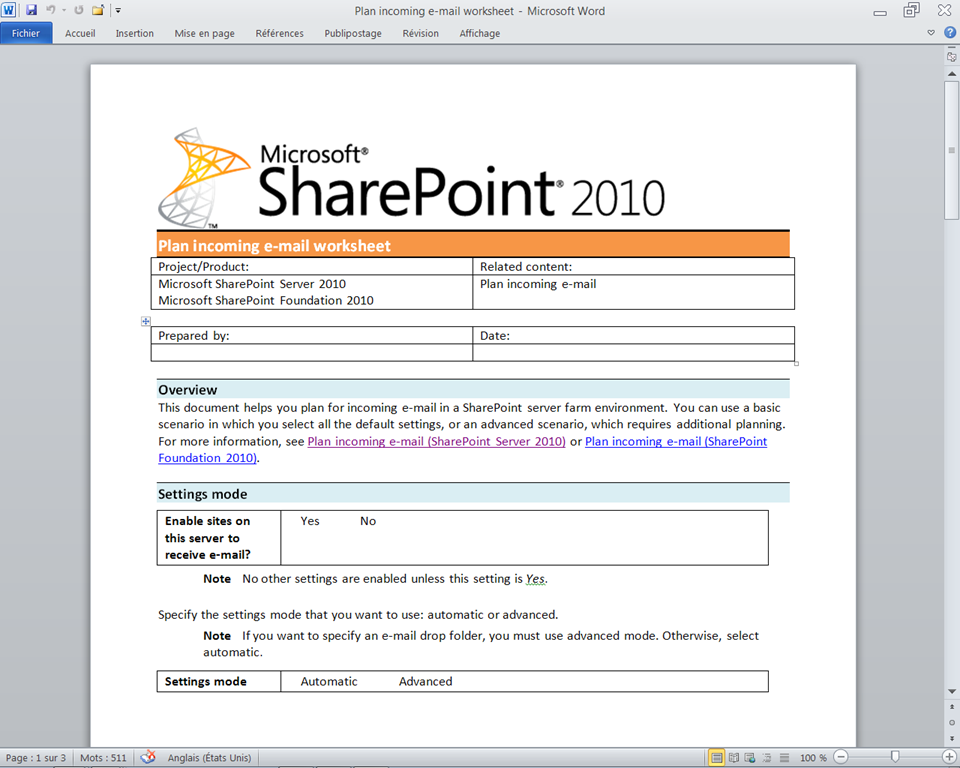Switch to Print Layout view
The image size is (960, 768).
(x=716, y=758)
